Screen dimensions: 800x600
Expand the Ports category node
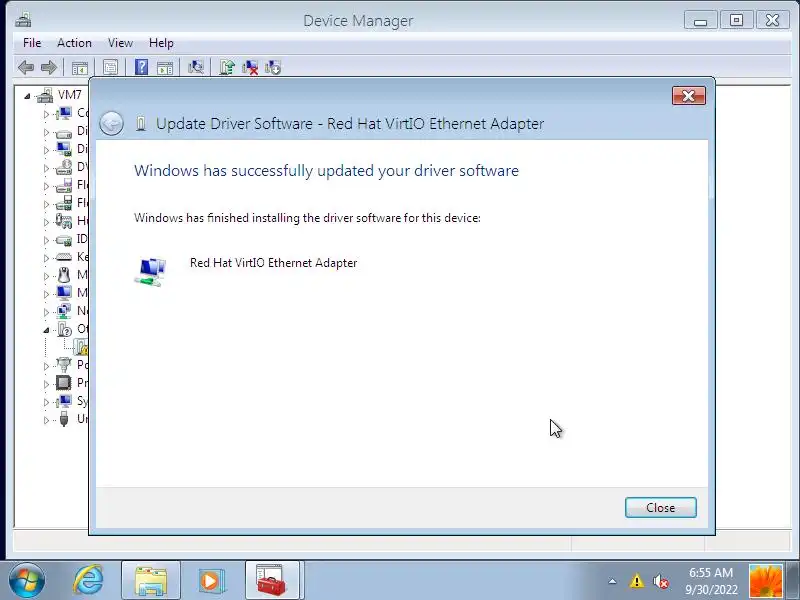coord(46,366)
